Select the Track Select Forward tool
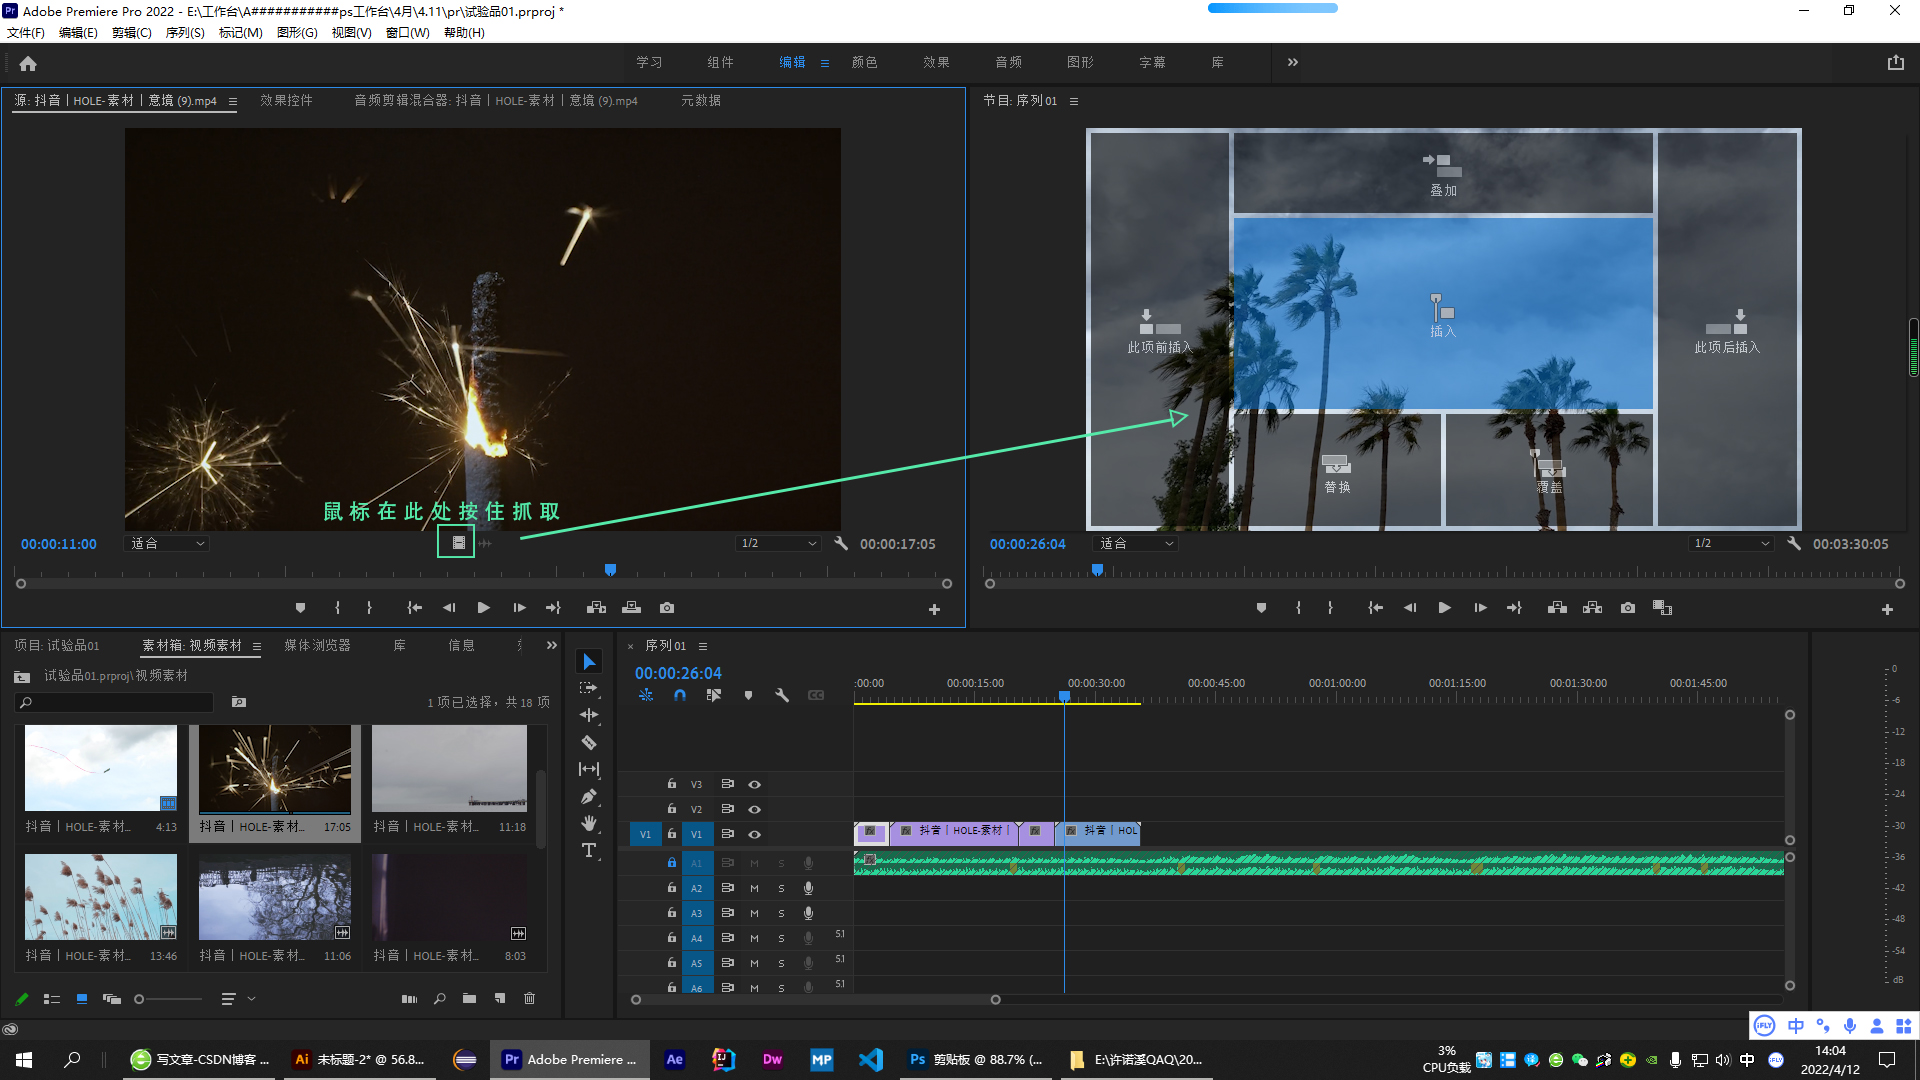Viewport: 1920px width, 1080px height. 589,688
